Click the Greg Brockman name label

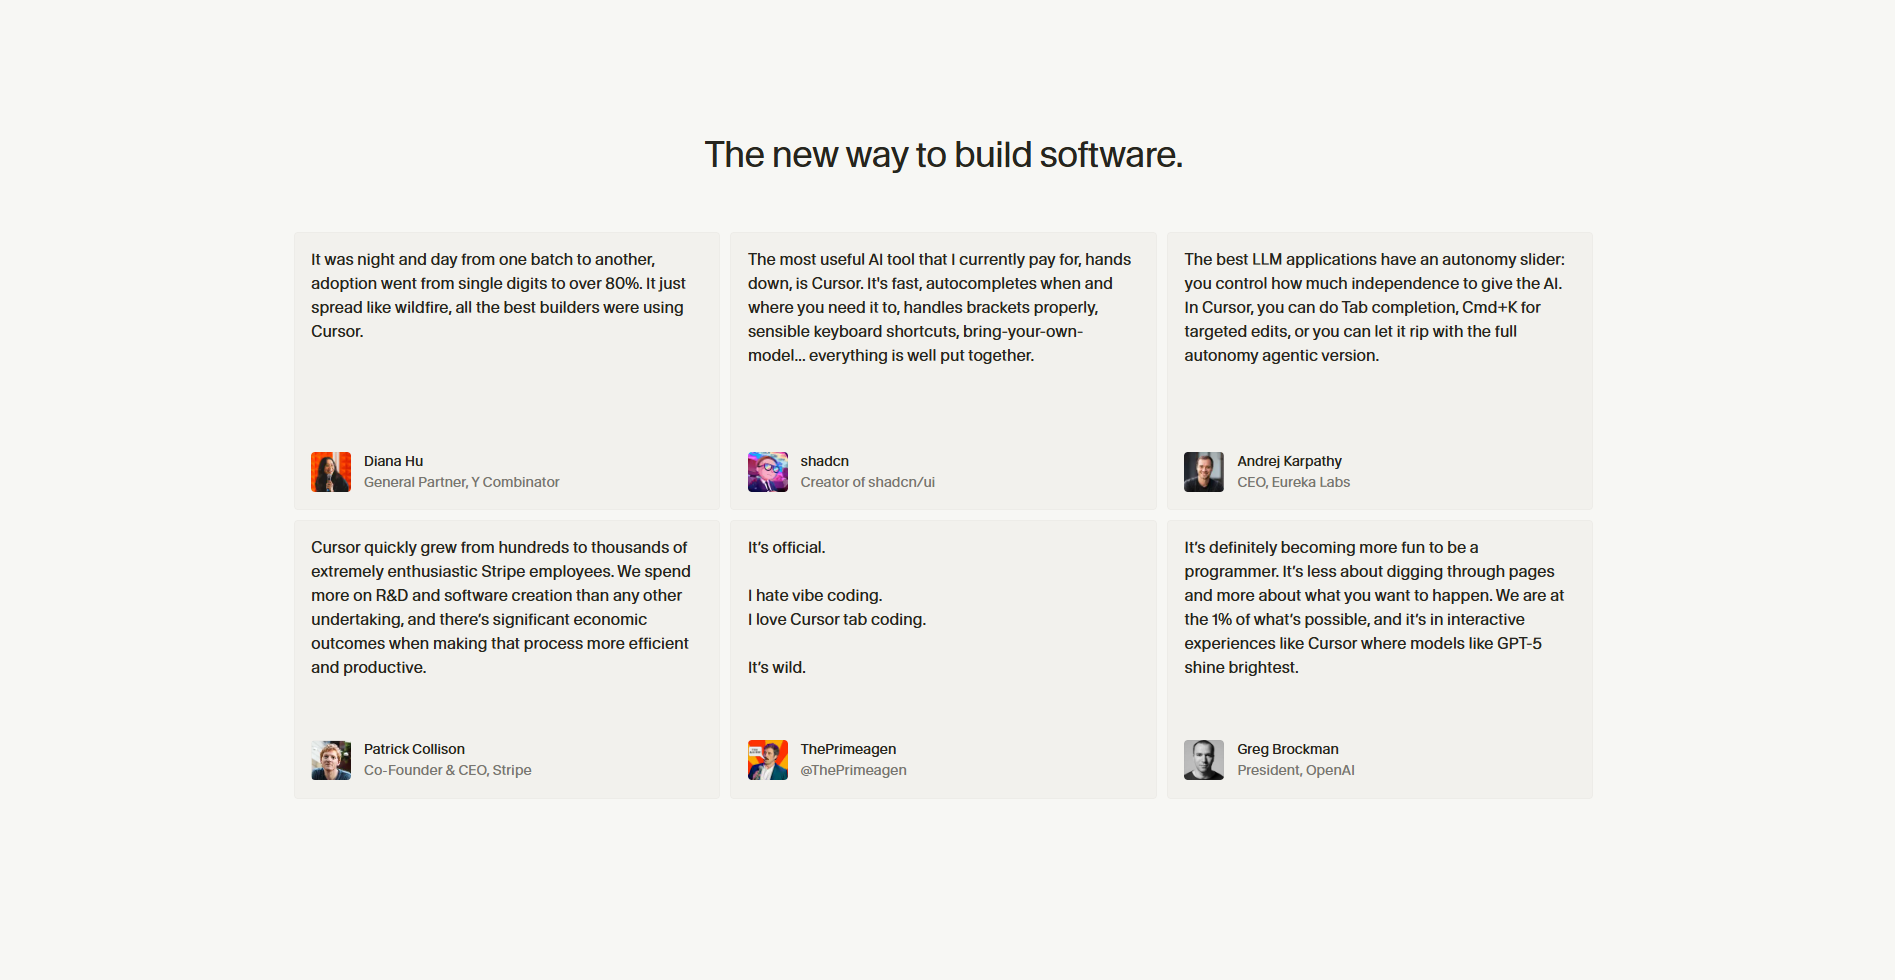(x=1287, y=749)
